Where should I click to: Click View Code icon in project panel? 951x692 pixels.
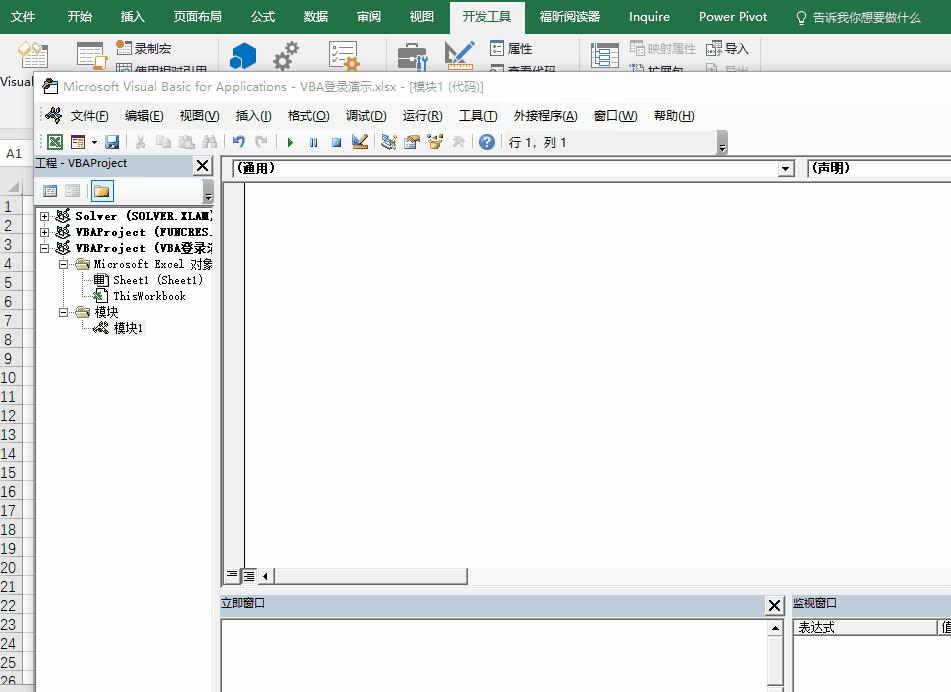tap(50, 191)
